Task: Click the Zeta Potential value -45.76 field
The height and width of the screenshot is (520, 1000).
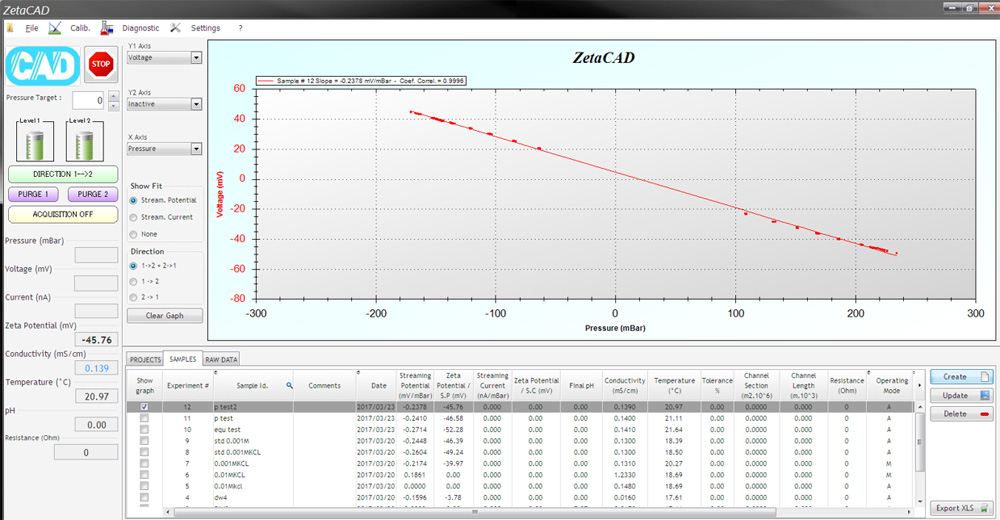Action: [96, 340]
